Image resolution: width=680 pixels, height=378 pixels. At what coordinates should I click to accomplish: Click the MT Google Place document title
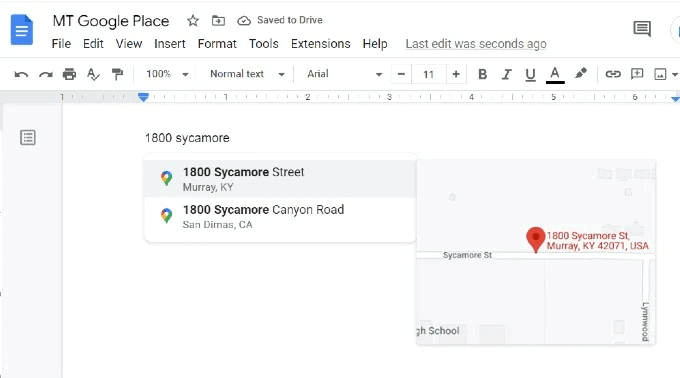click(x=111, y=21)
